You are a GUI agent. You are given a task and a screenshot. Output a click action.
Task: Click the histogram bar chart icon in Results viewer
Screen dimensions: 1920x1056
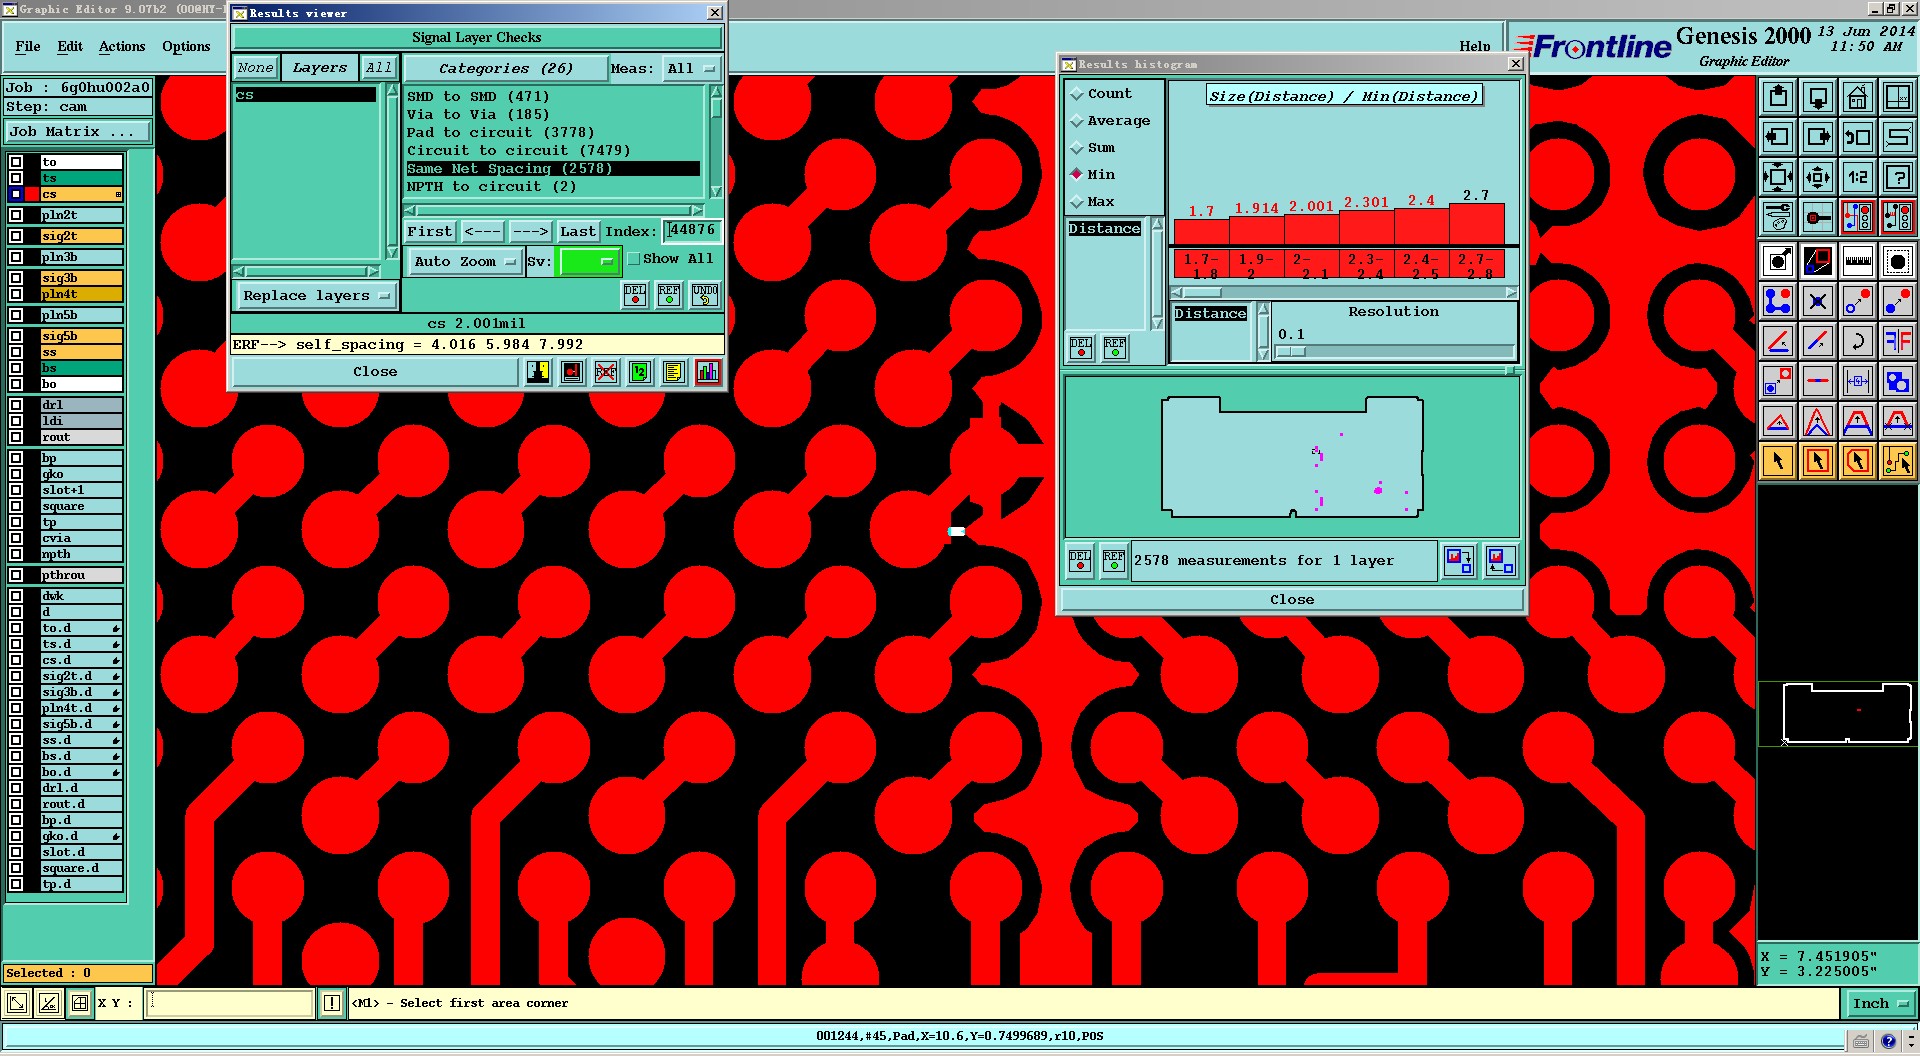[708, 372]
